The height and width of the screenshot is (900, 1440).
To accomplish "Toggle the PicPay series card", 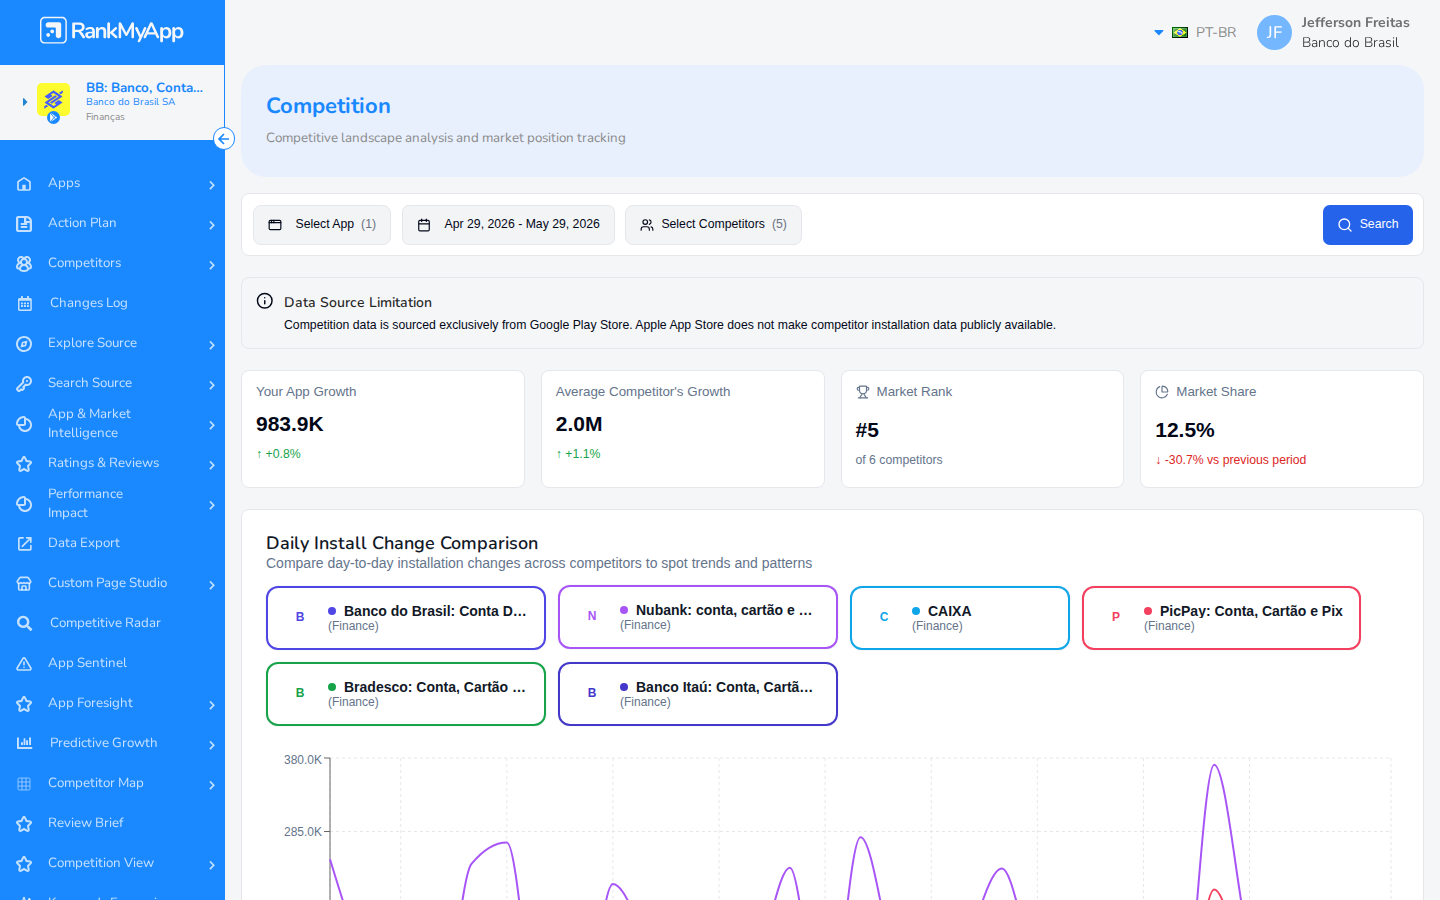I will pos(1221,618).
